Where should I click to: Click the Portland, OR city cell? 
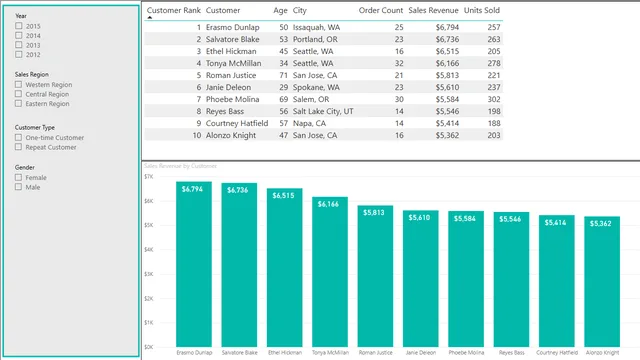click(x=315, y=39)
